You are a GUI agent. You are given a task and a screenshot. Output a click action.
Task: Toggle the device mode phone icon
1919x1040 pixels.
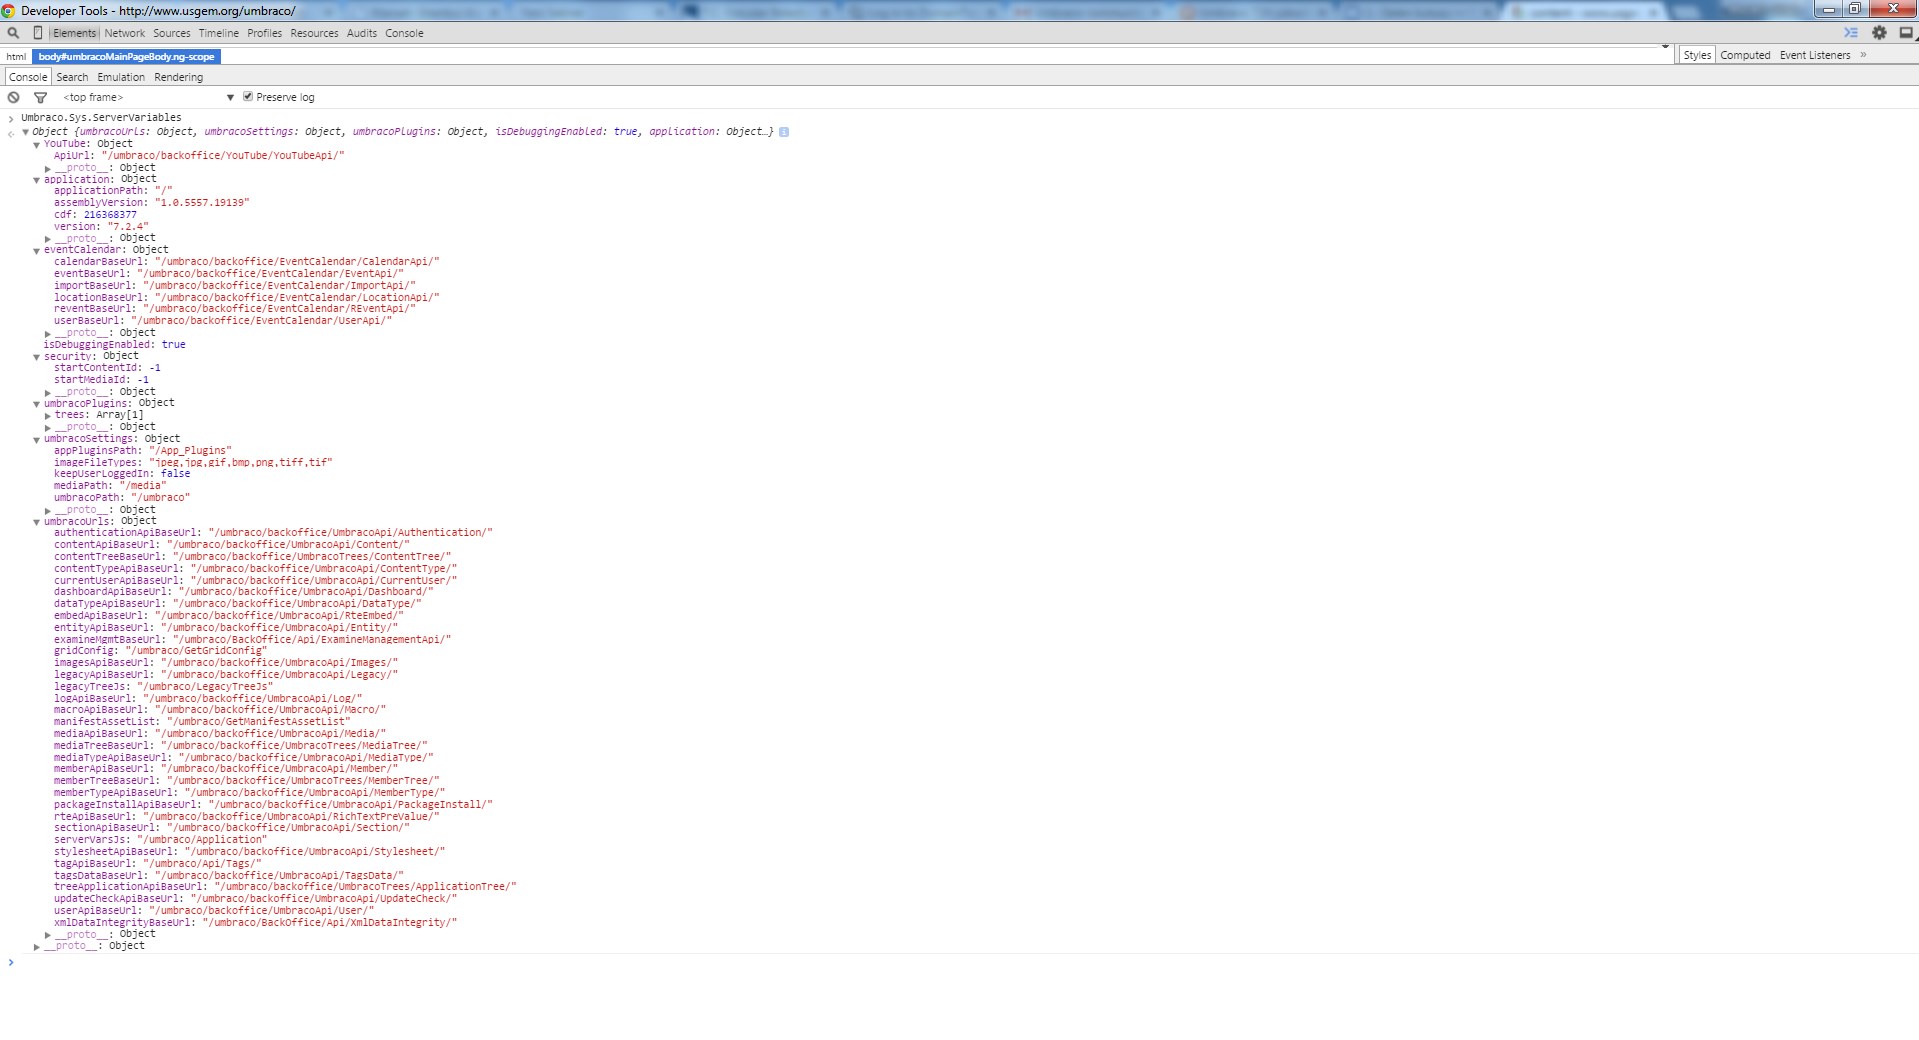38,33
